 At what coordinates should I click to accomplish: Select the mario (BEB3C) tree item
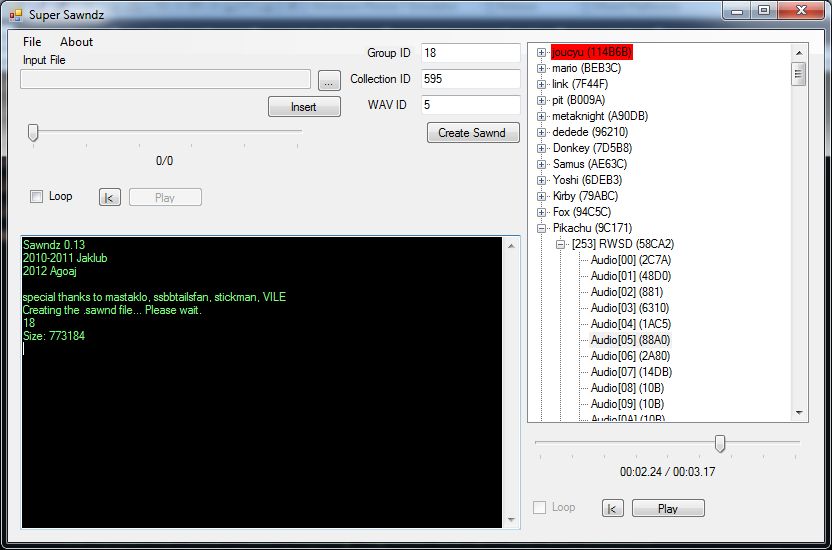586,68
